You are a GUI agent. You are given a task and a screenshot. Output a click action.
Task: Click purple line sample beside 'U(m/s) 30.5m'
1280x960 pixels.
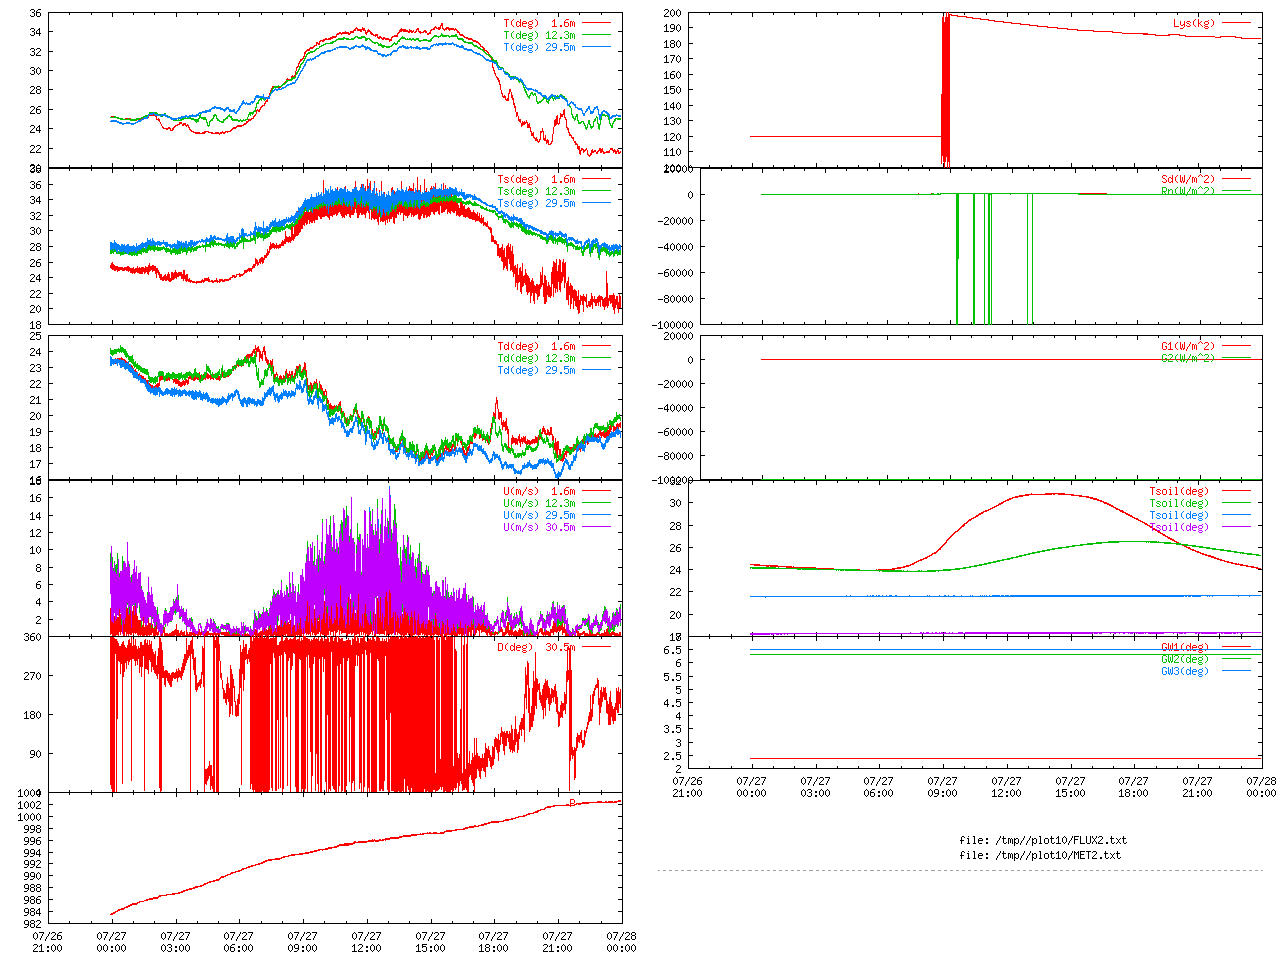597,527
